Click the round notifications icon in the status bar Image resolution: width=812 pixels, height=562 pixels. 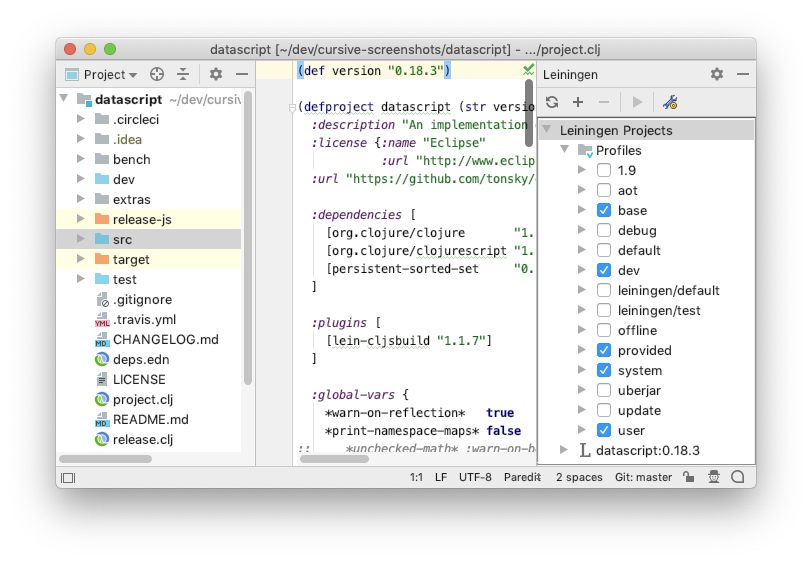[x=738, y=477]
